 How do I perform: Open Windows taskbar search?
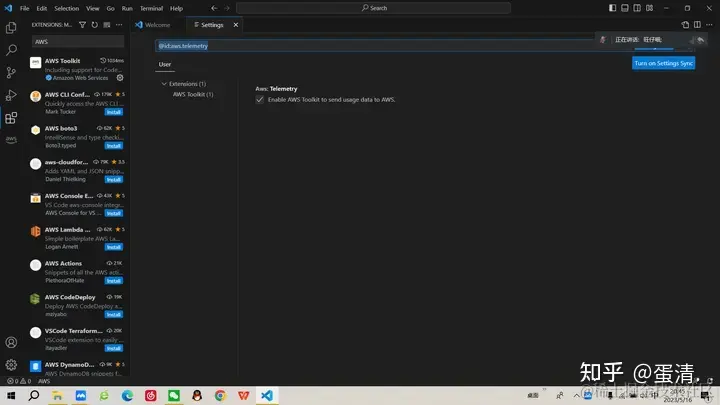pos(34,395)
